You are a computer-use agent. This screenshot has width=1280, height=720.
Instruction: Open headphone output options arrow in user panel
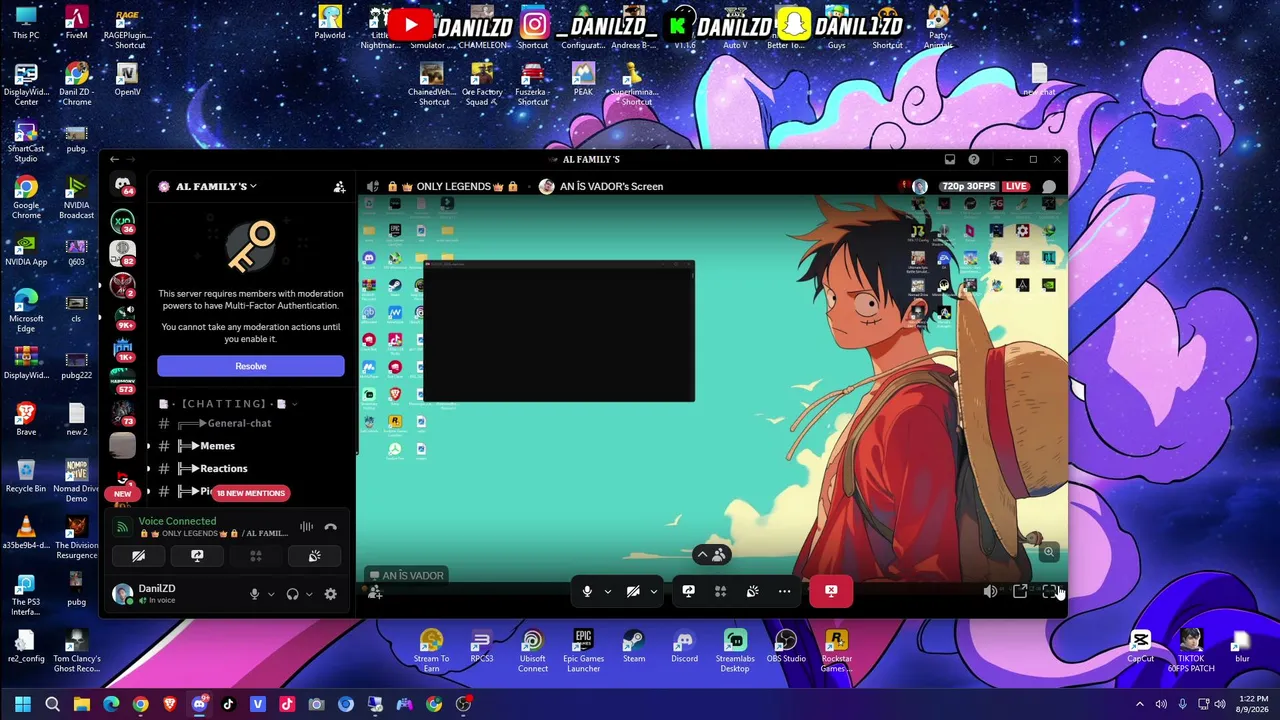coord(308,594)
